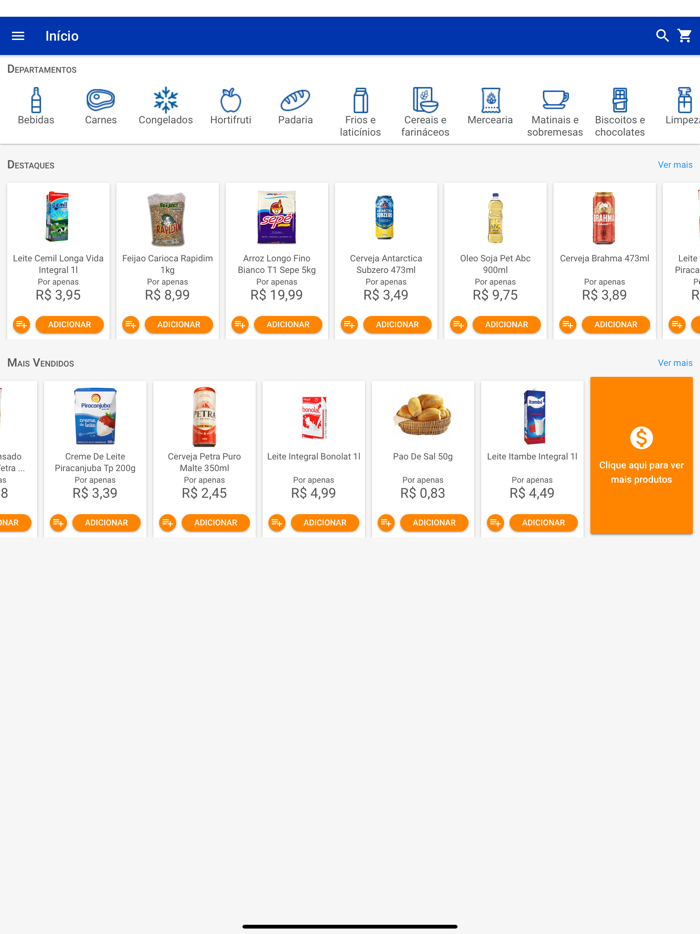Viewport: 700px width, 934px height.
Task: Select the Hortifruti department
Action: [x=231, y=106]
